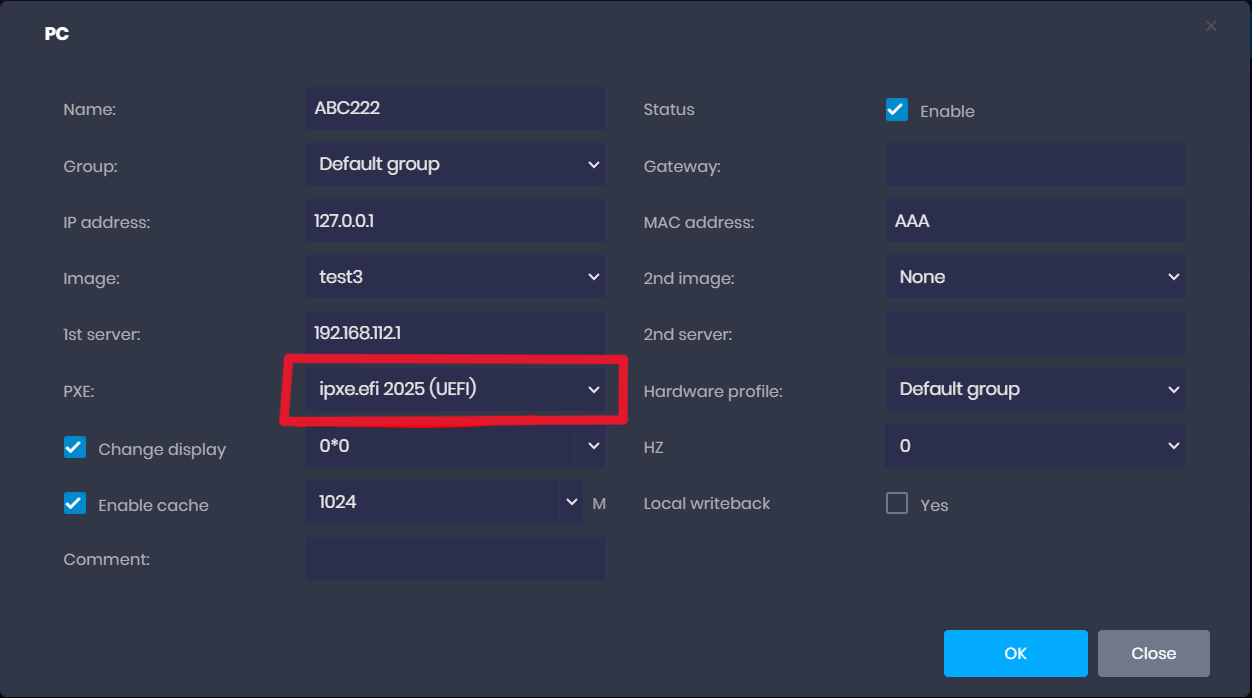Click the IP address input field
This screenshot has height=698, width=1252.
(x=455, y=220)
